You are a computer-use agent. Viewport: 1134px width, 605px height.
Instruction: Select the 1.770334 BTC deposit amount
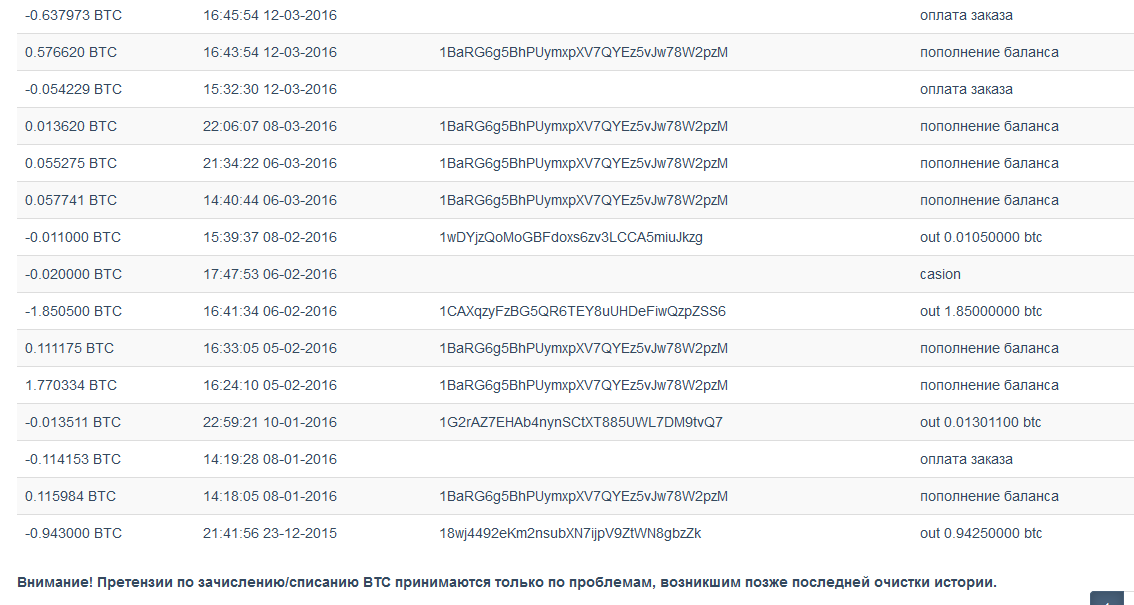point(71,385)
